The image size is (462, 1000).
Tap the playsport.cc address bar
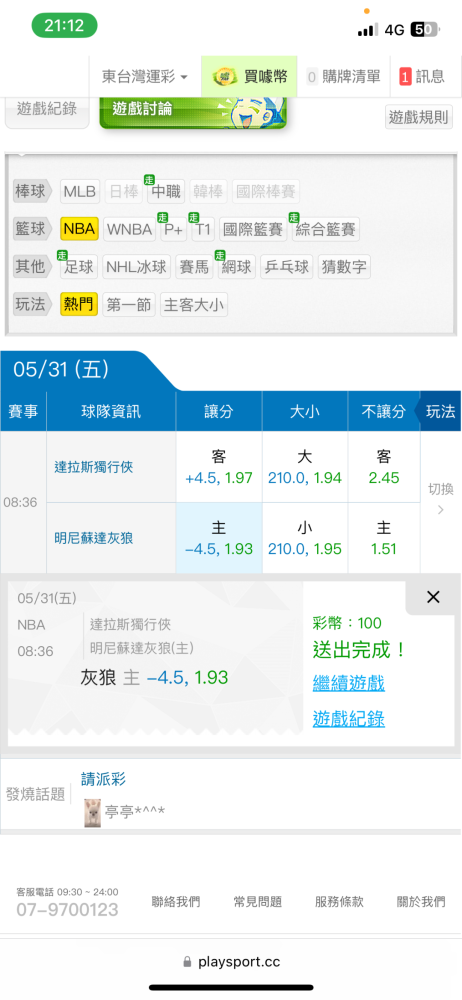click(x=231, y=961)
